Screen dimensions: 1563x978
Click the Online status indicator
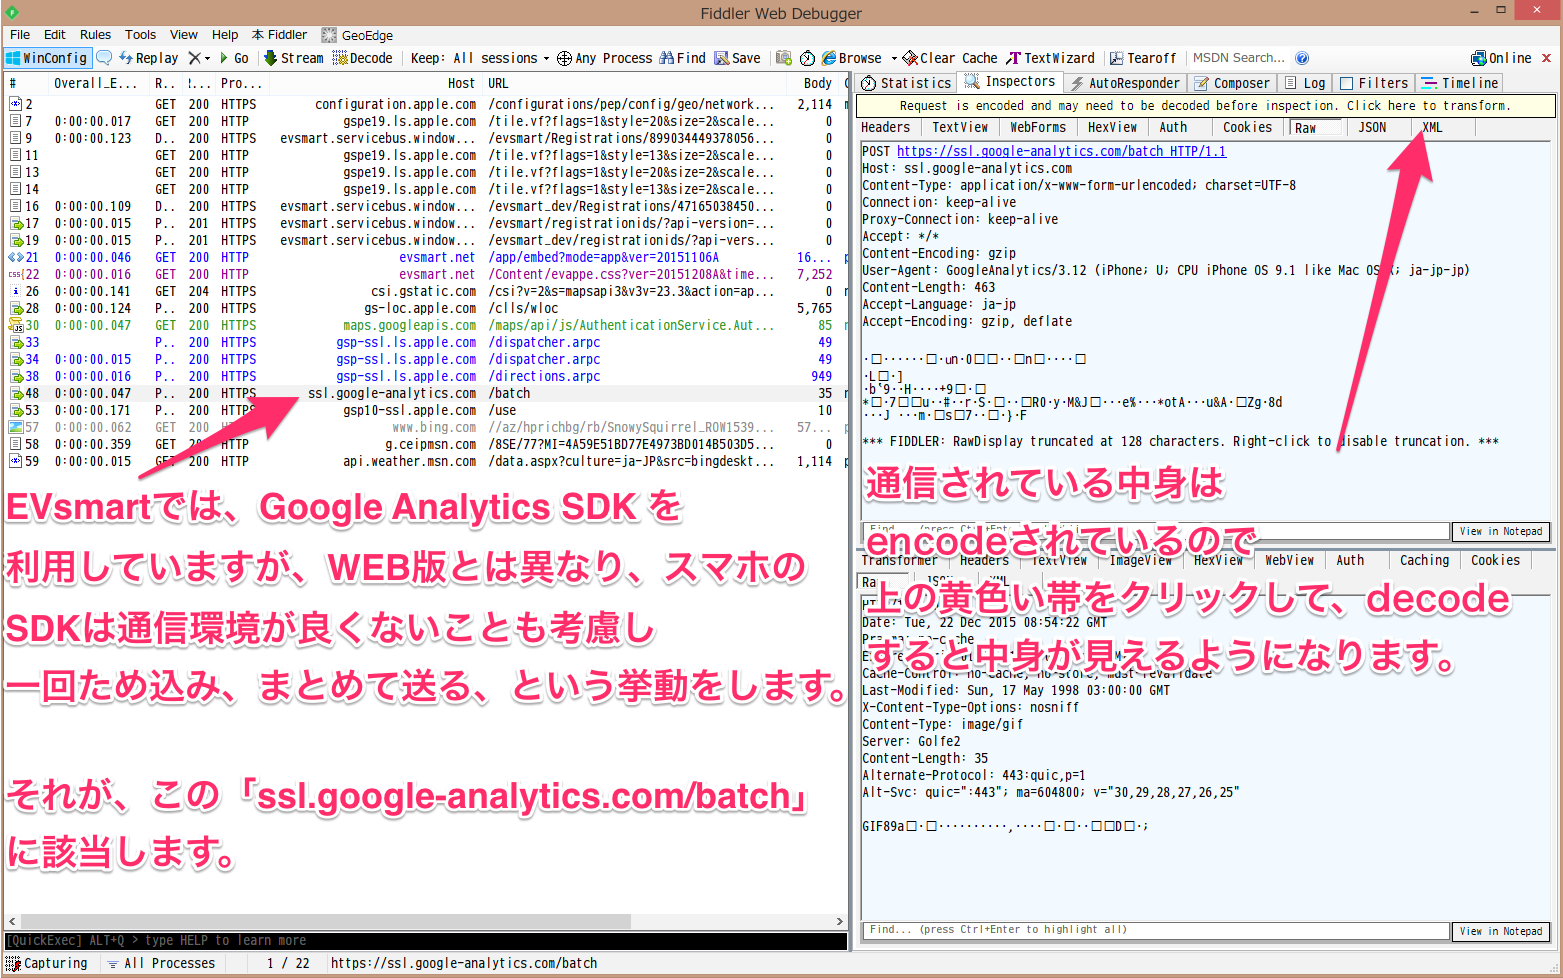point(1501,58)
